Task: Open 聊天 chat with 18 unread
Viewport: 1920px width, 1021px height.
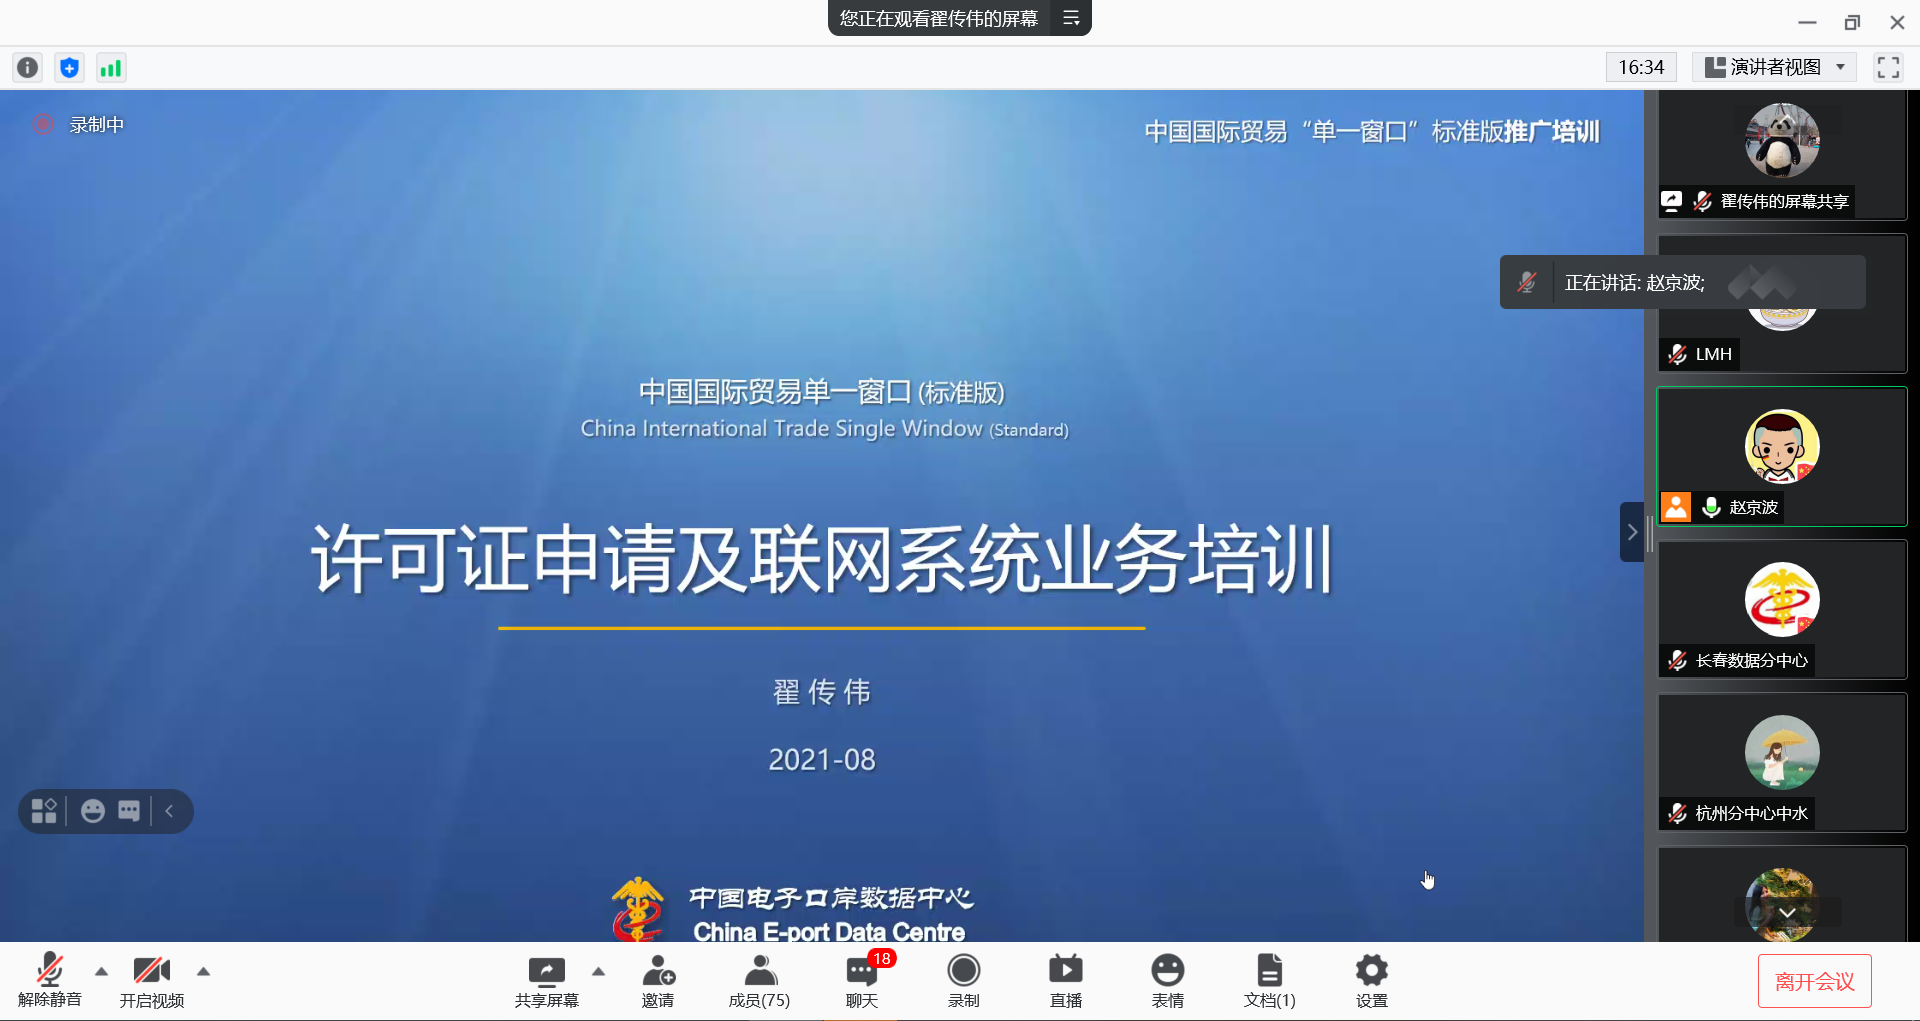Action: point(862,980)
